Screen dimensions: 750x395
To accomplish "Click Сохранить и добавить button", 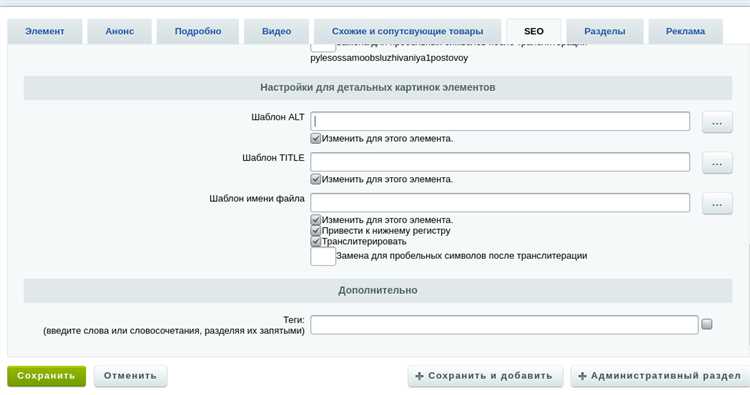I will coord(485,376).
